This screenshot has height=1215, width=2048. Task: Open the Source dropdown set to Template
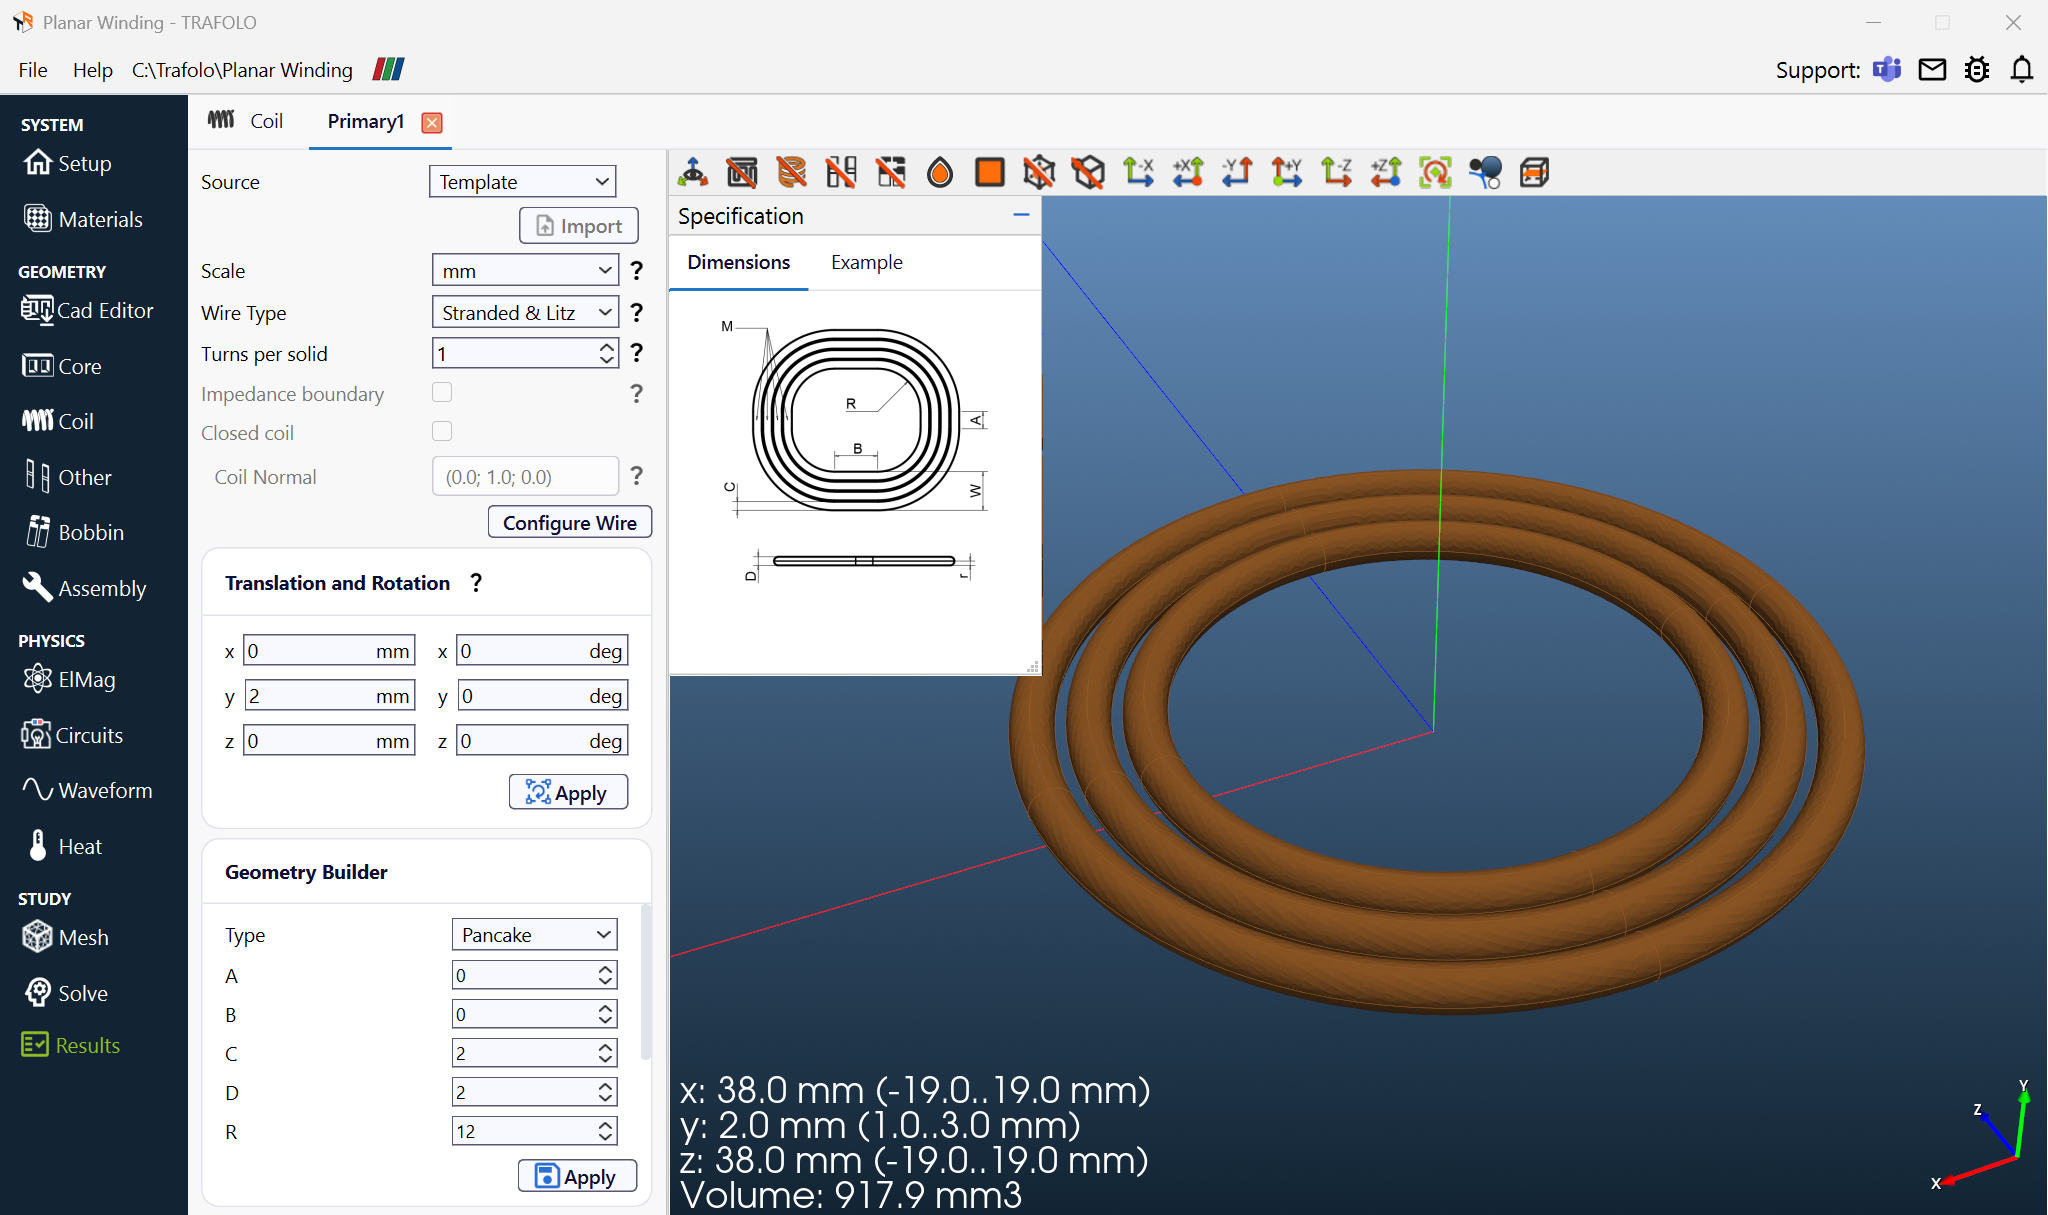523,182
